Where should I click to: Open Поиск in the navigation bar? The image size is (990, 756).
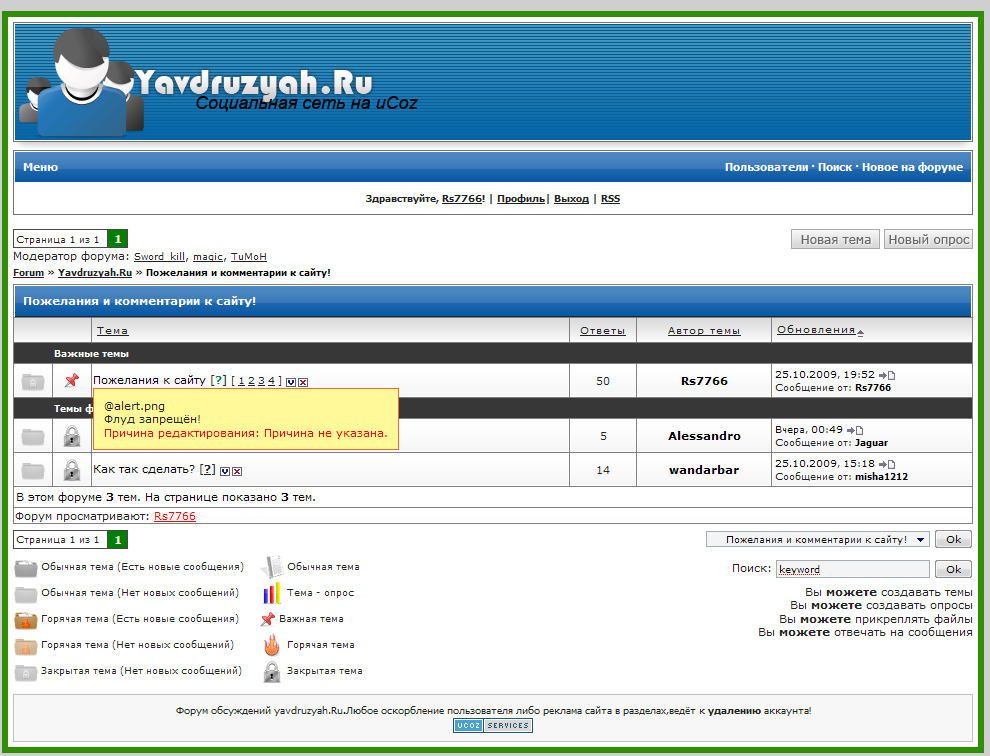tap(835, 167)
